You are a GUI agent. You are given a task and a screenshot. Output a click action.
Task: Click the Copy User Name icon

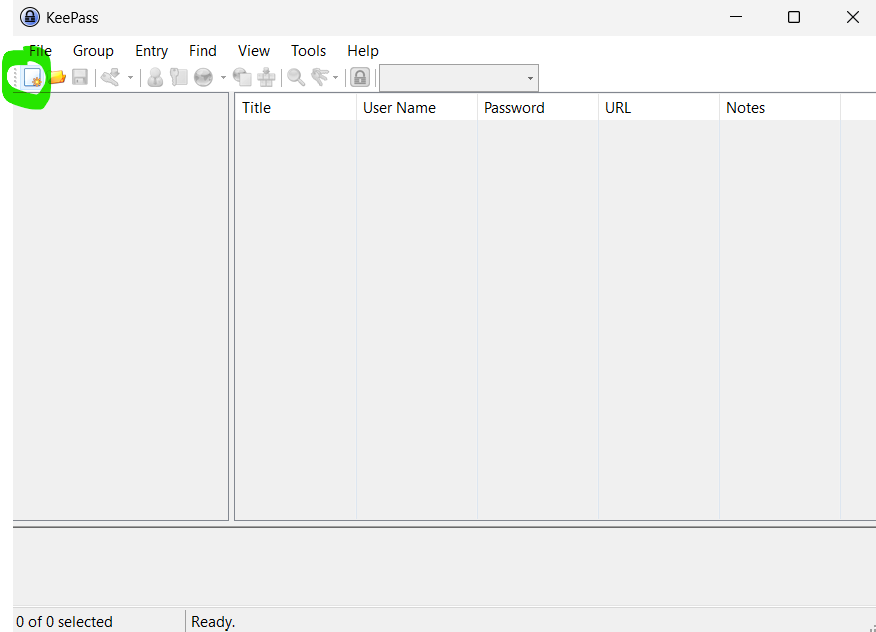pos(155,78)
